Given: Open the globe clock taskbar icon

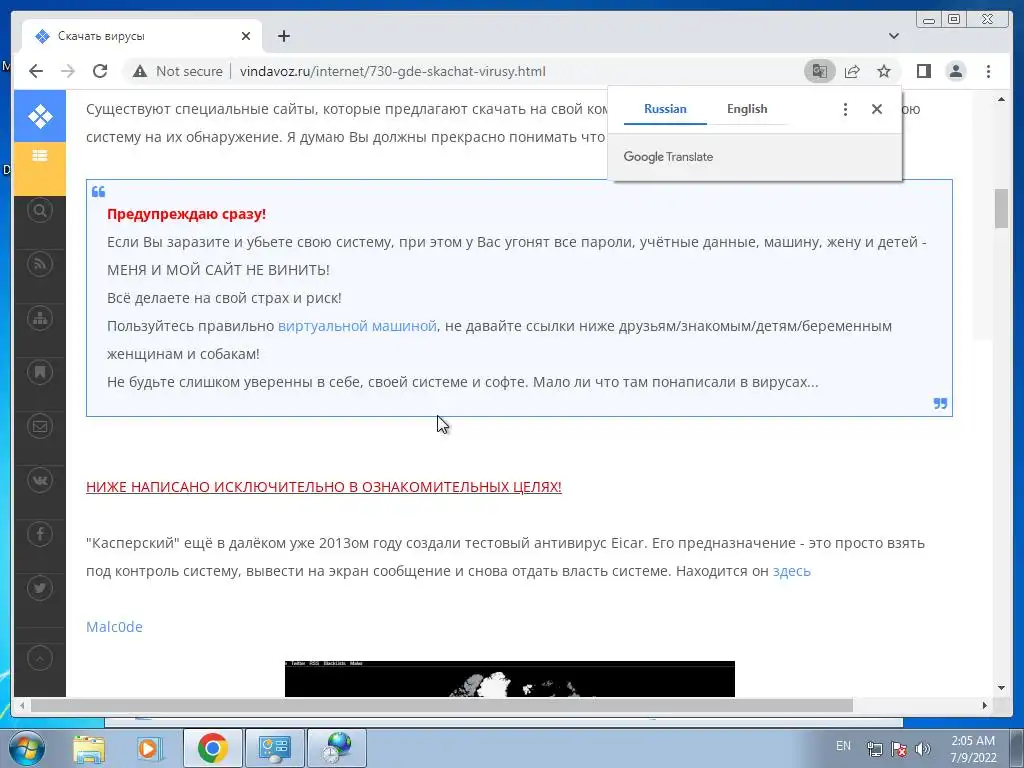Looking at the screenshot, I should (336, 748).
